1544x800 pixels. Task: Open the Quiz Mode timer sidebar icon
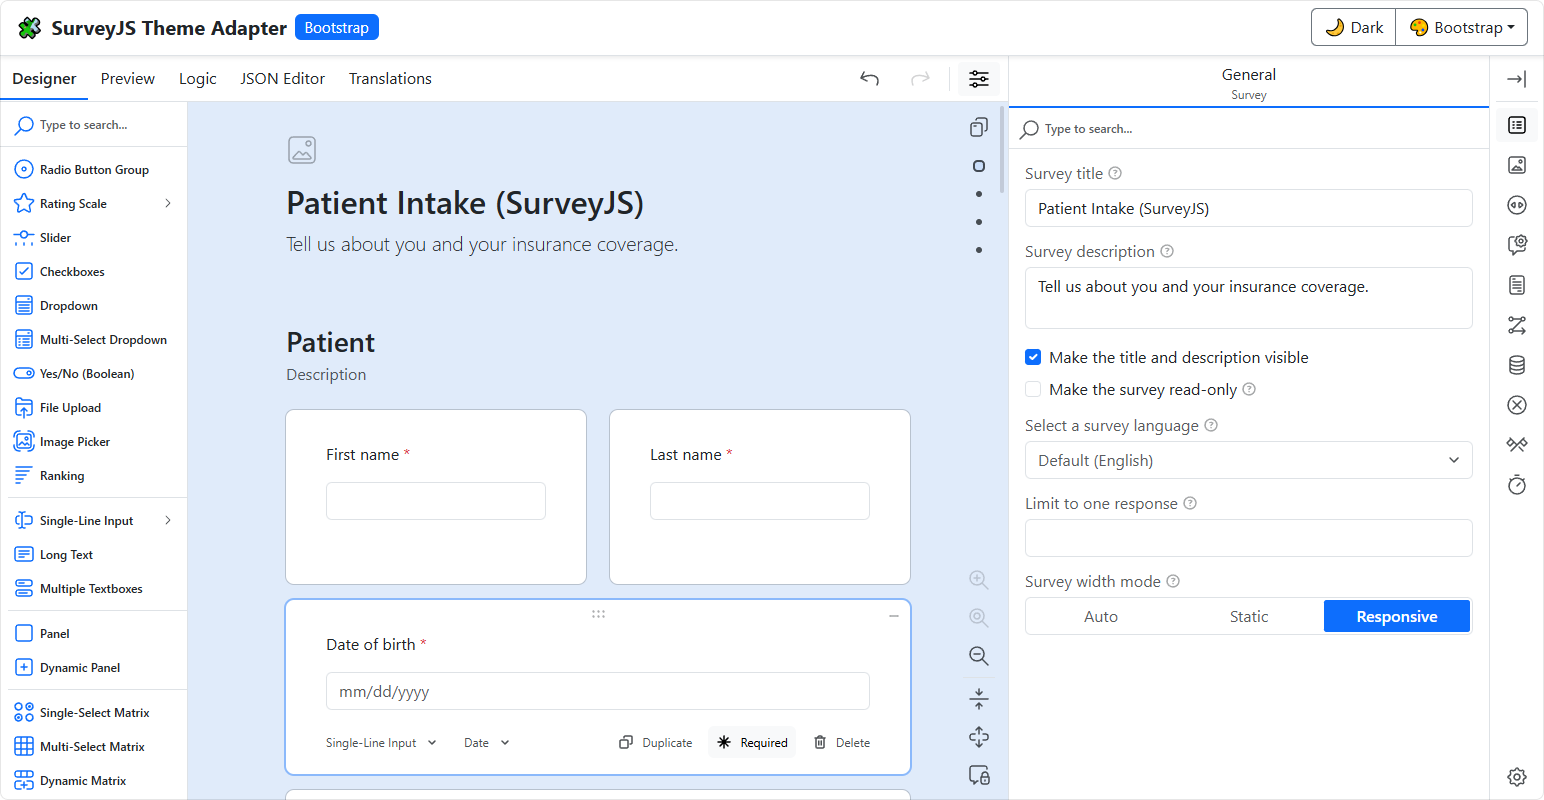pos(1517,485)
